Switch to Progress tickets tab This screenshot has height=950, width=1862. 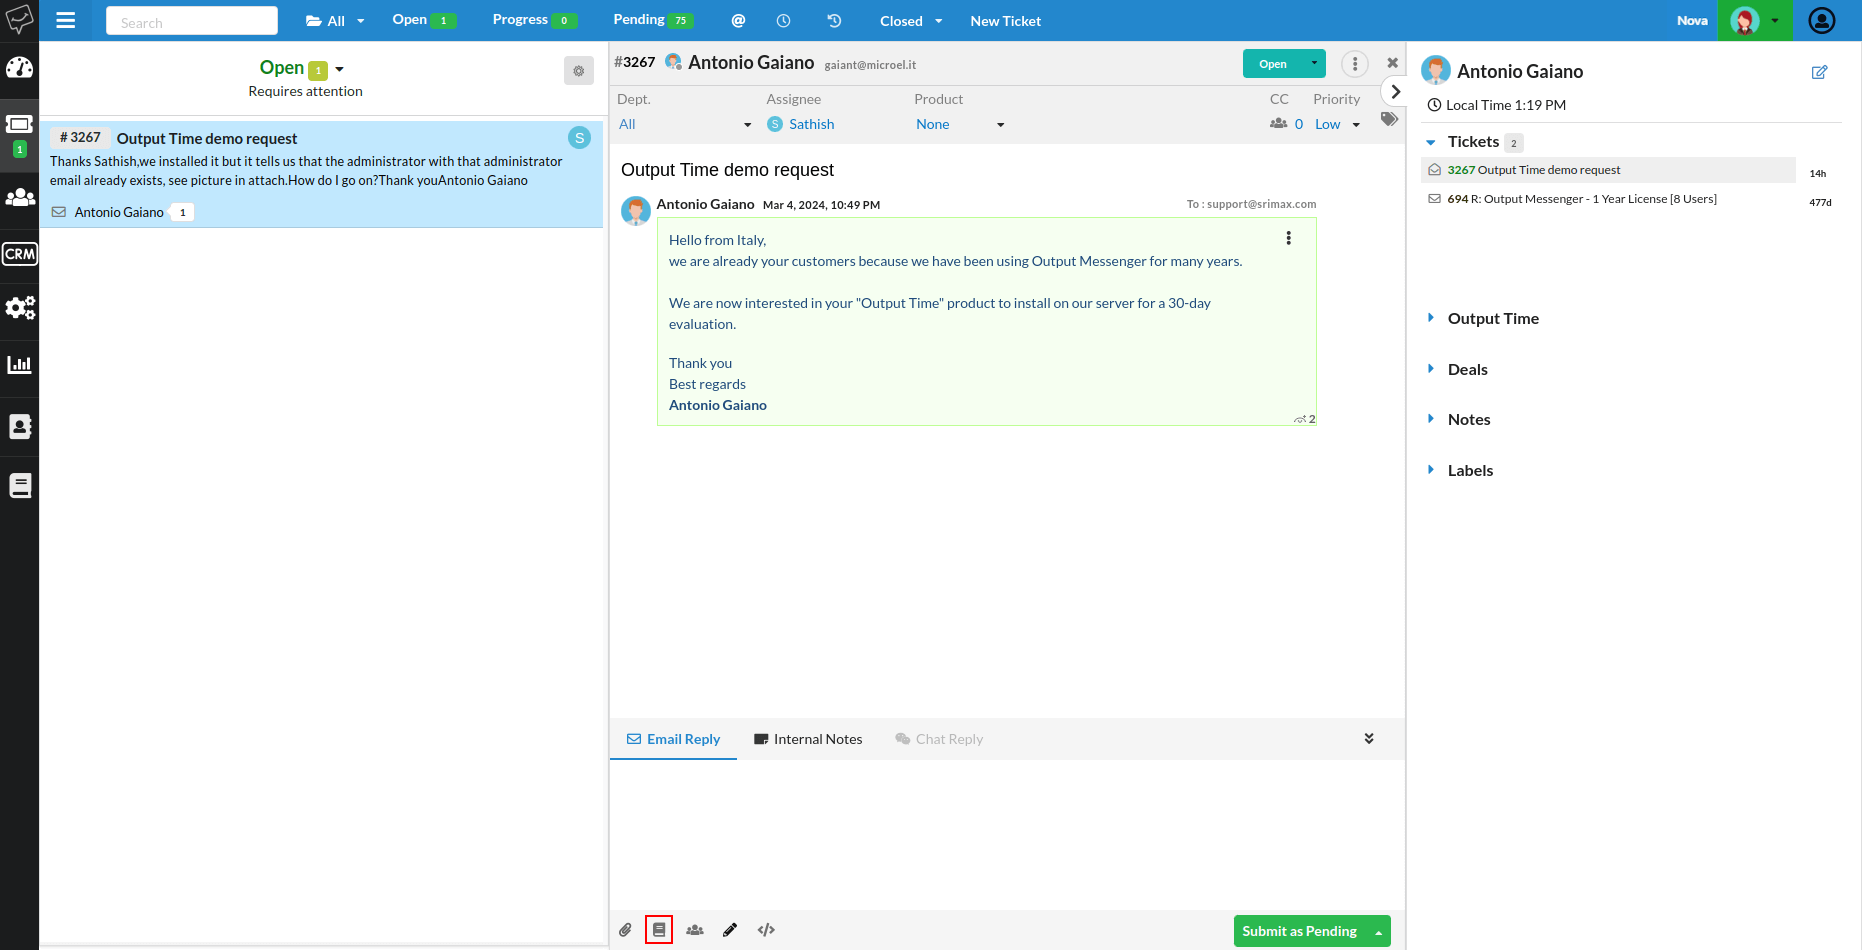pyautogui.click(x=534, y=20)
